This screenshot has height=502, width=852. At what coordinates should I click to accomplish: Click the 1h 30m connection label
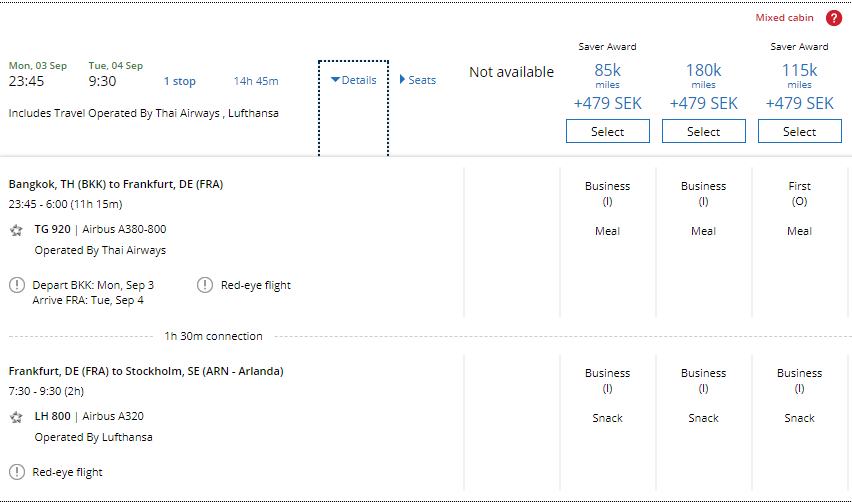(x=213, y=336)
